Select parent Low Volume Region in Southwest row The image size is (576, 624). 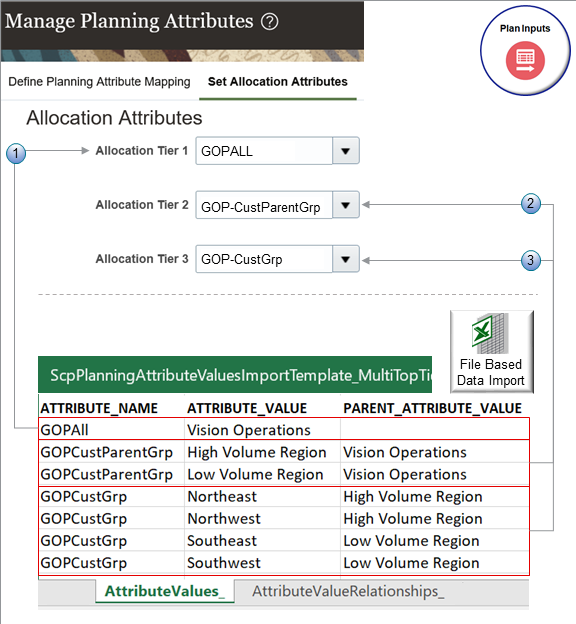click(435, 563)
